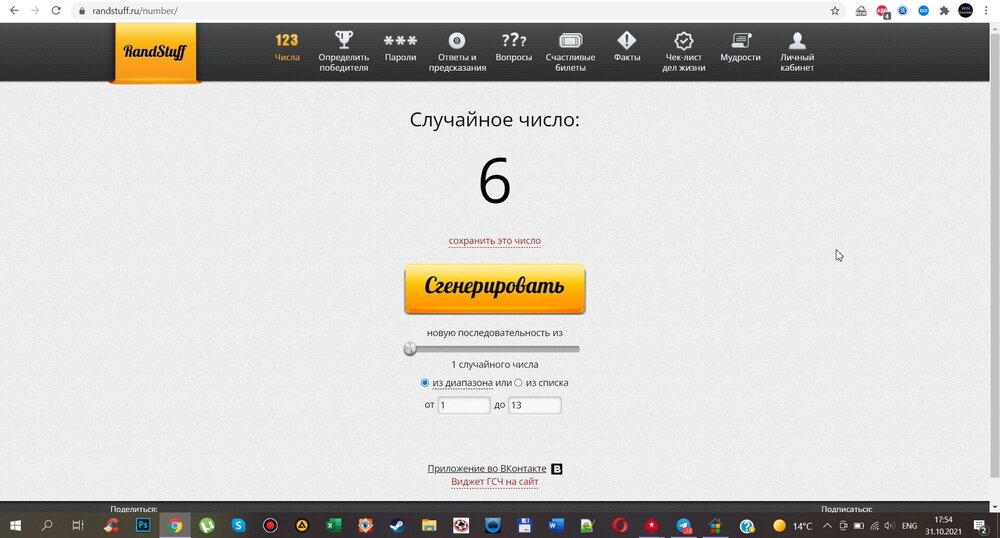
Task: Select the 'из диапазона' radio option
Action: [425, 383]
